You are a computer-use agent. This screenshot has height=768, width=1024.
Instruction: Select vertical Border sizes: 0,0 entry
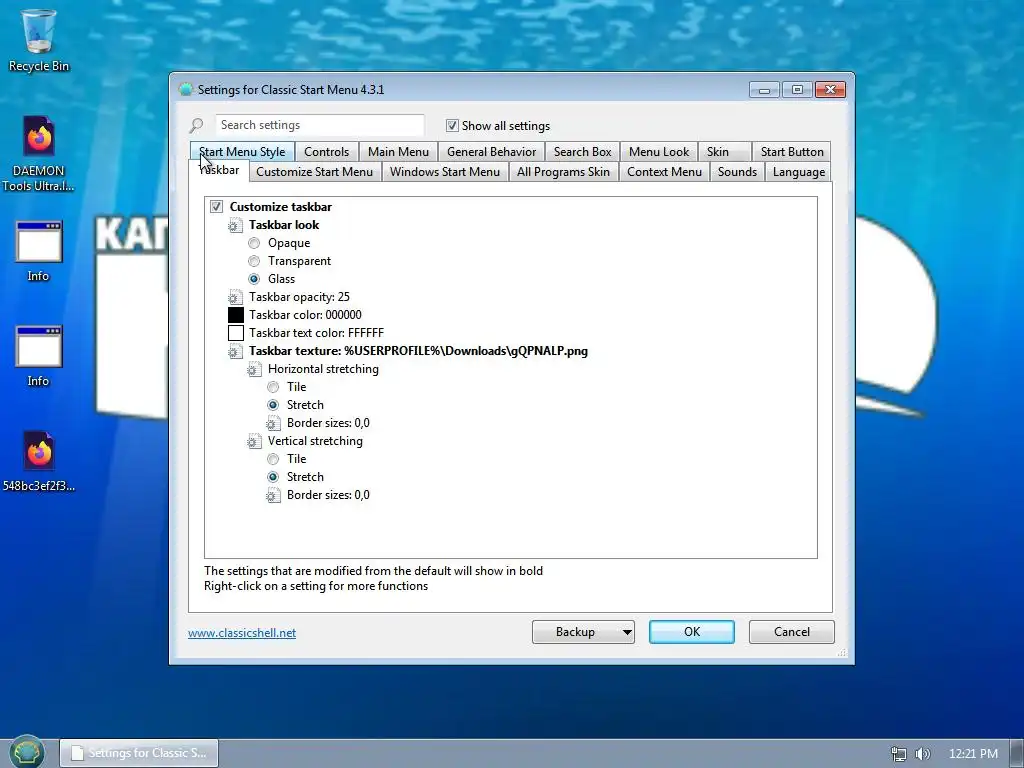328,496
